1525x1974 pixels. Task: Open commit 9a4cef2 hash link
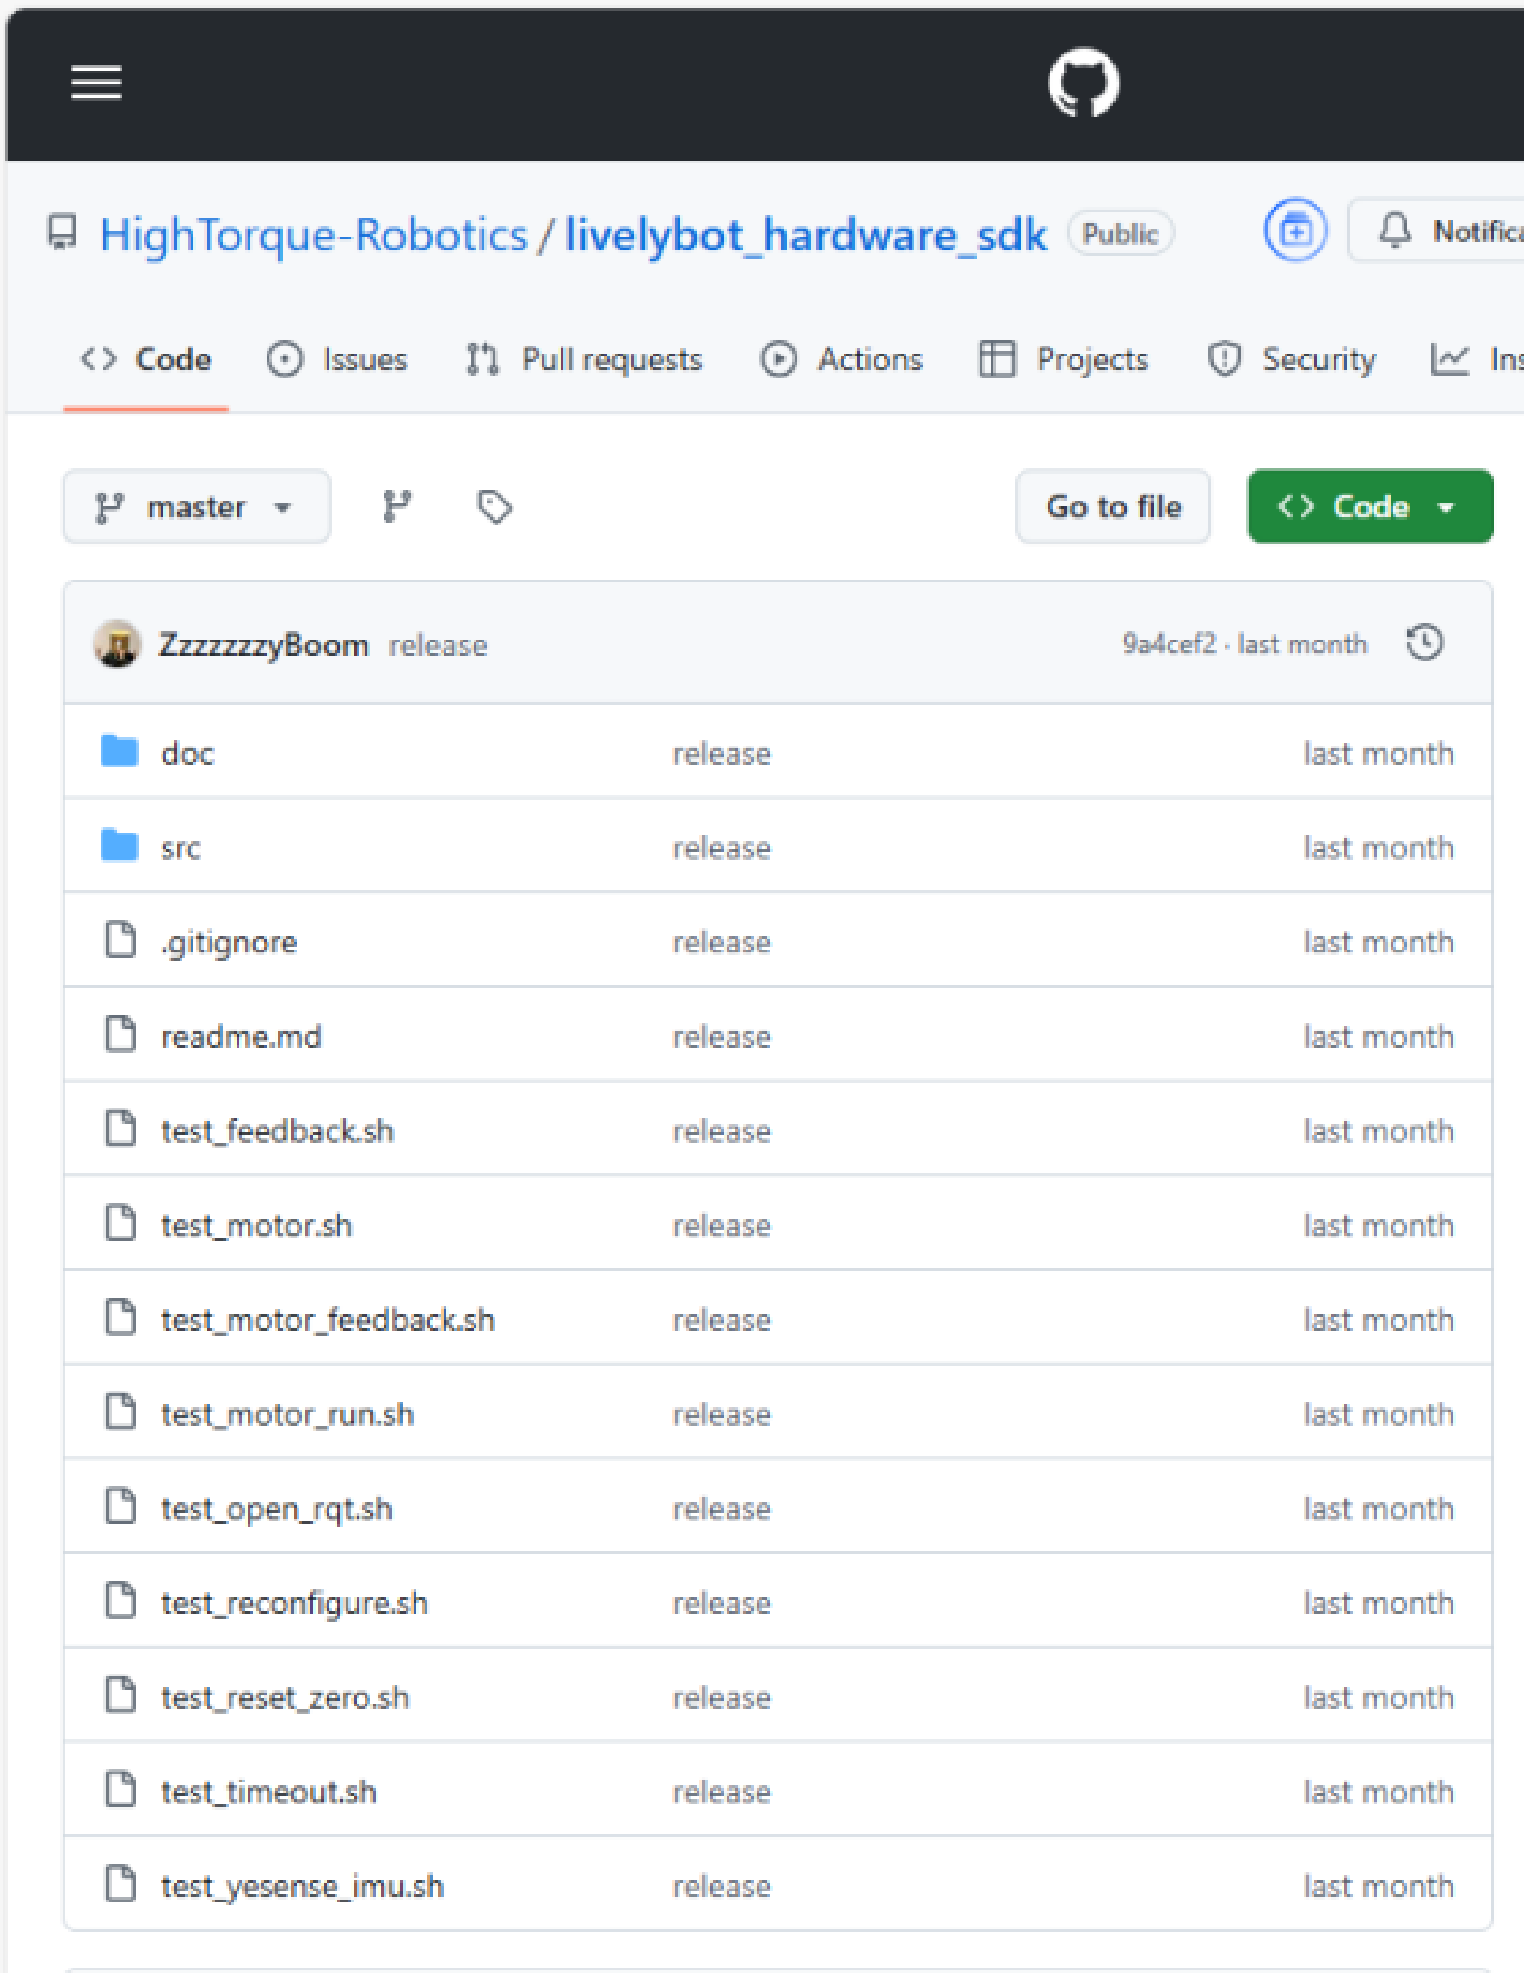click(x=1168, y=644)
